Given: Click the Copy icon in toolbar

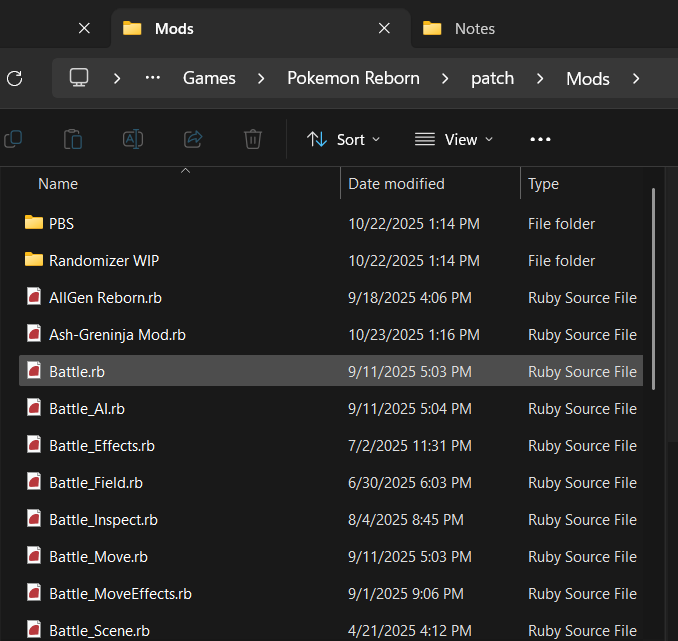Looking at the screenshot, I should click(13, 139).
